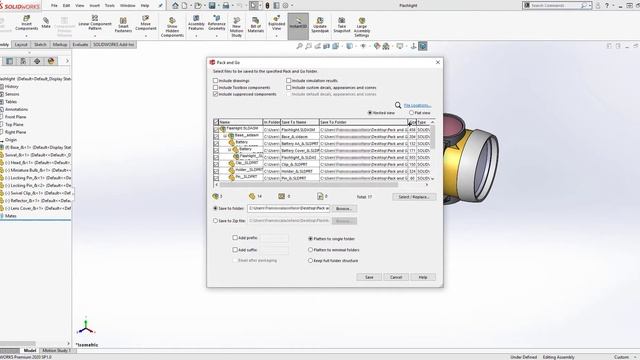The height and width of the screenshot is (360, 640).
Task: Click the File Locations link
Action: pos(417,105)
